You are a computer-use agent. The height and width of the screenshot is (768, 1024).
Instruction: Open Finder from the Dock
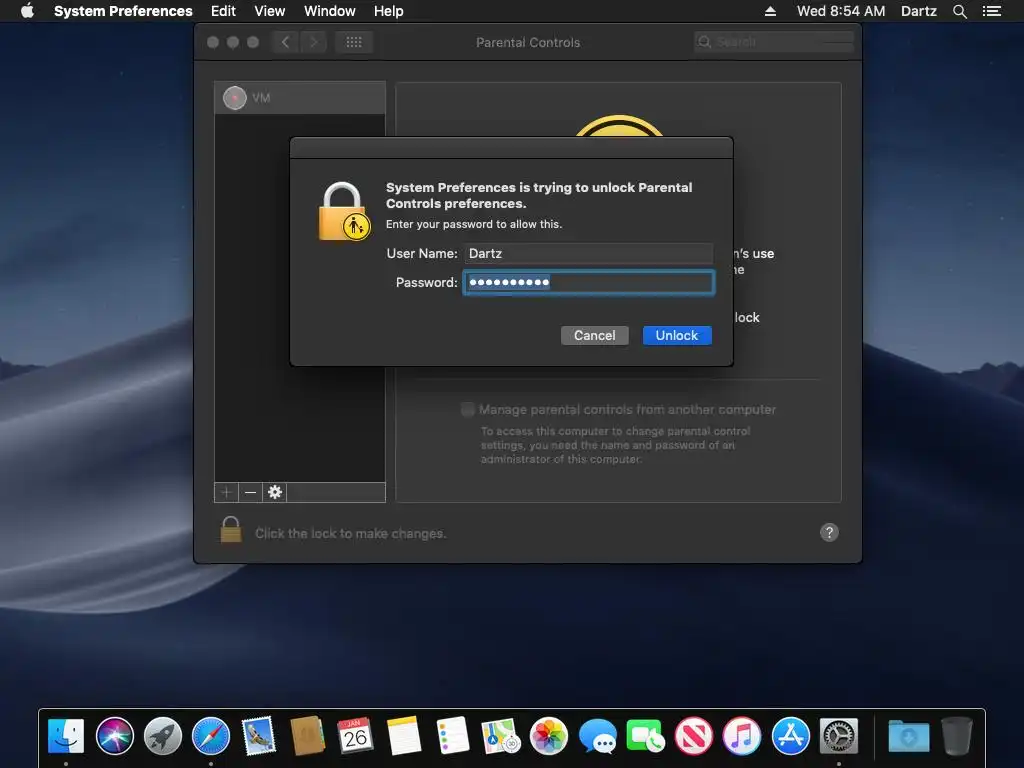point(66,736)
